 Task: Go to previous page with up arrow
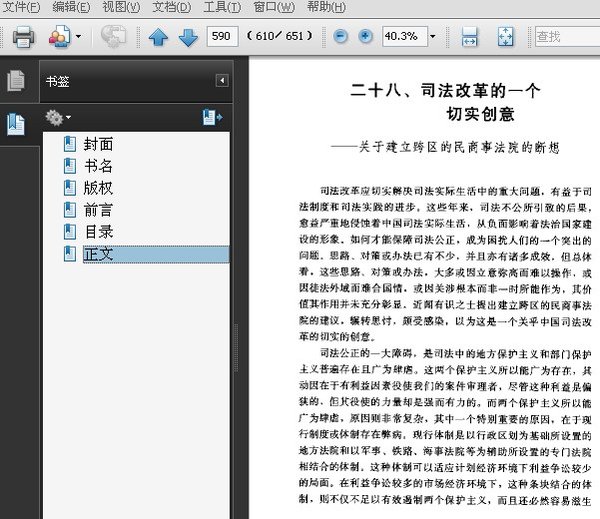[158, 37]
